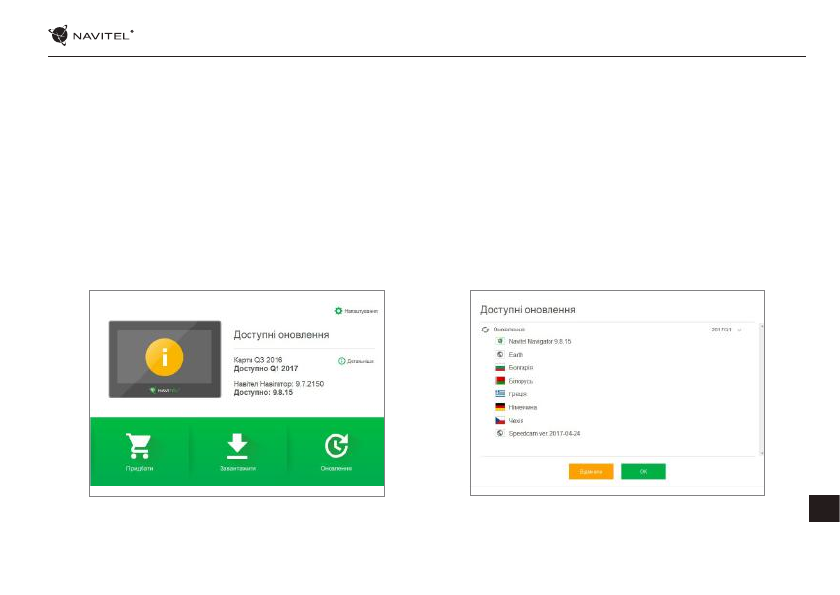This screenshot has width=840, height=595.
Task: Click the Оновлення label under the clock
Action: click(x=336, y=469)
